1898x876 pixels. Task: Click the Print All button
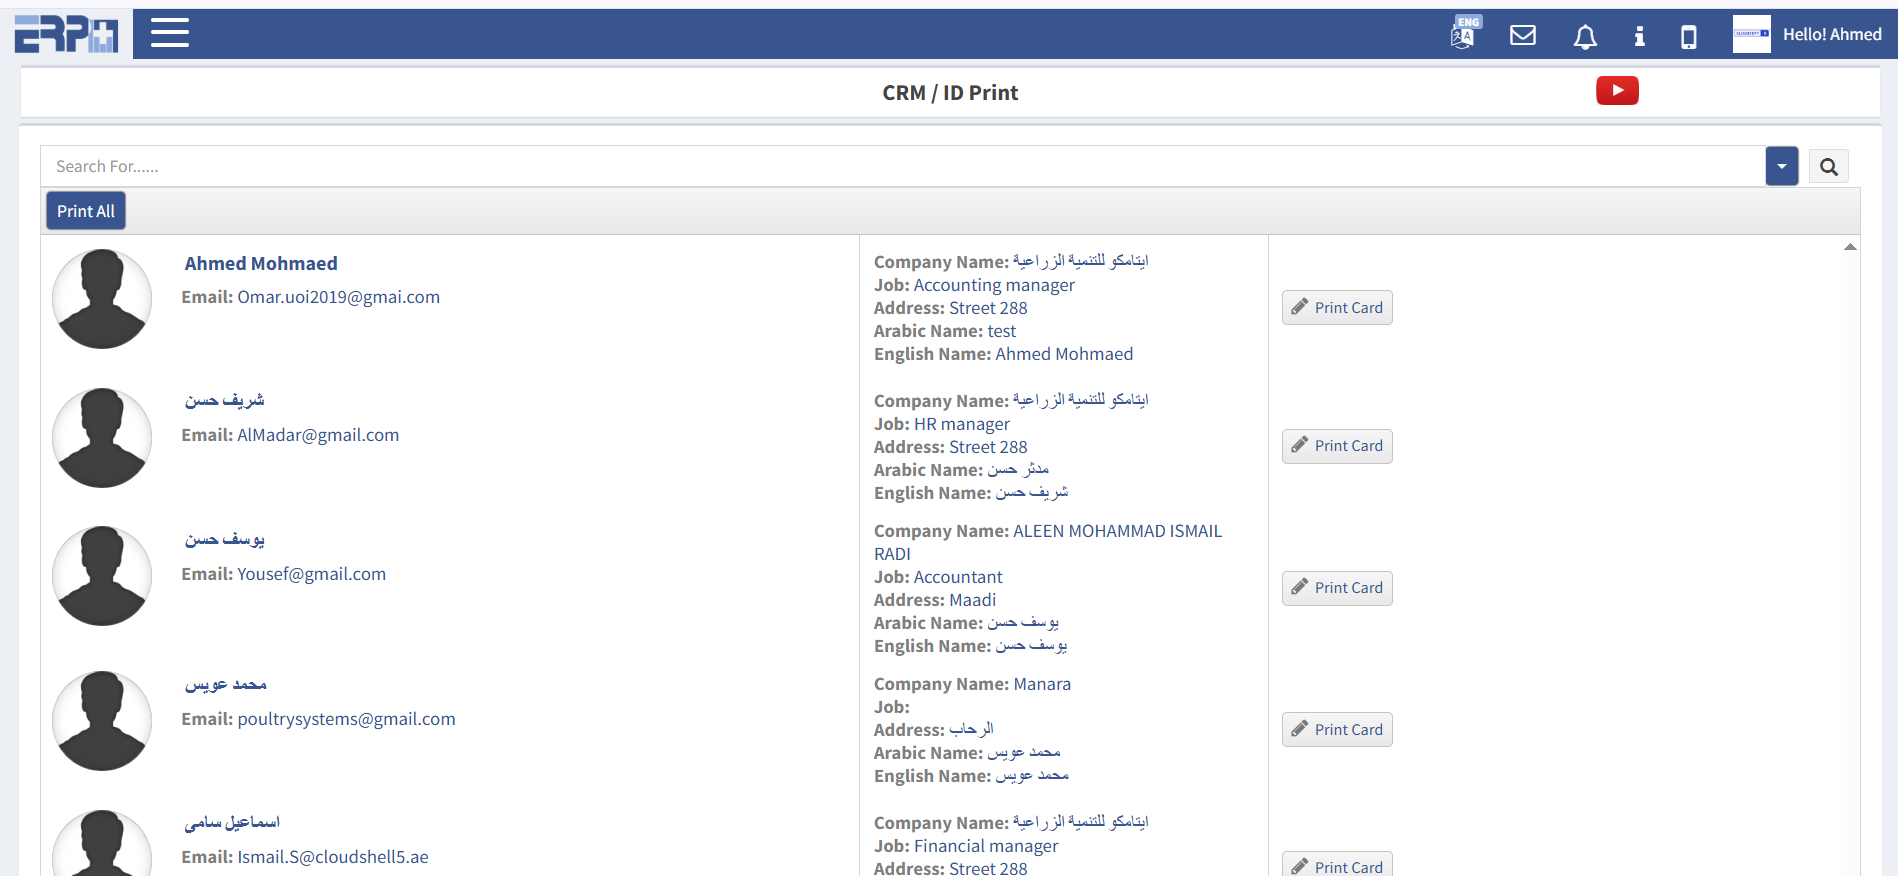click(x=86, y=211)
